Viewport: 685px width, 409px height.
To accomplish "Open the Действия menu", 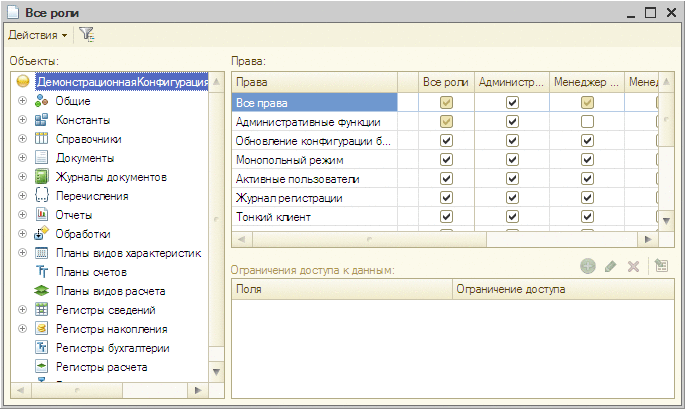I will pos(38,35).
